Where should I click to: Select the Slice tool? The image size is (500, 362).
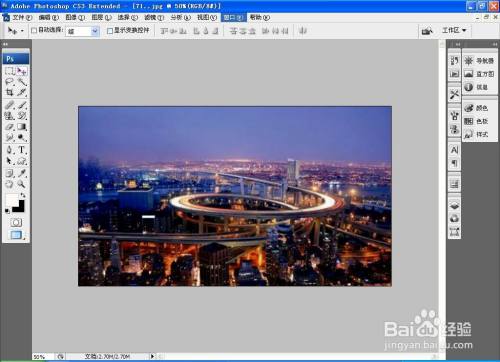22,92
